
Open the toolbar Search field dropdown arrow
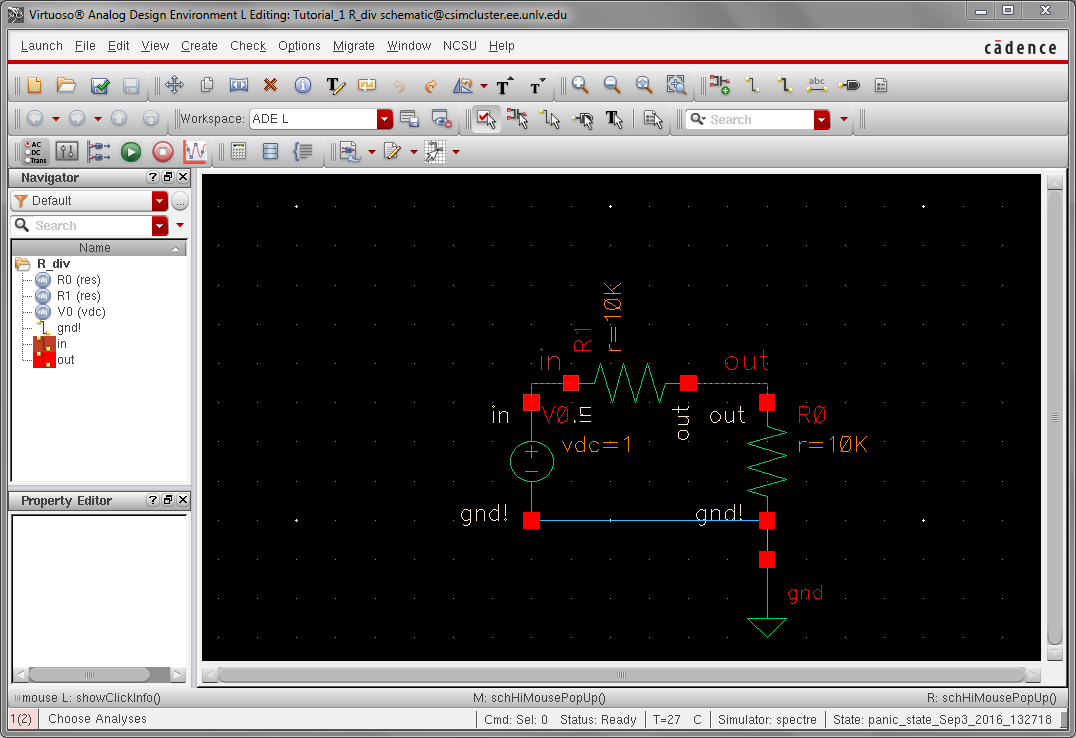(822, 119)
